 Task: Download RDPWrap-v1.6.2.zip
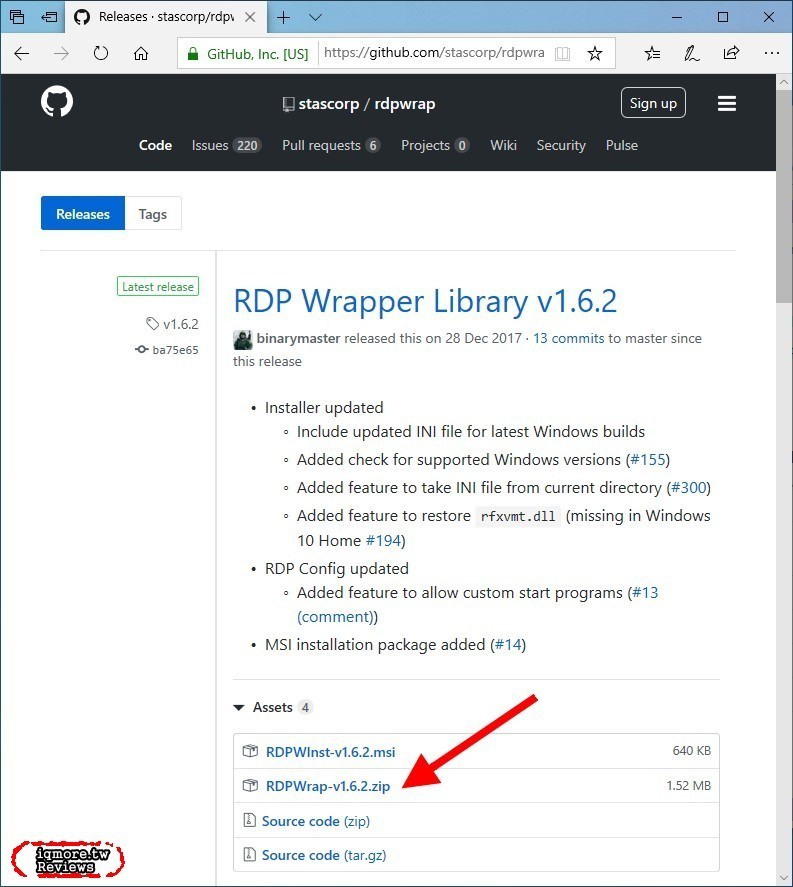pyautogui.click(x=327, y=786)
